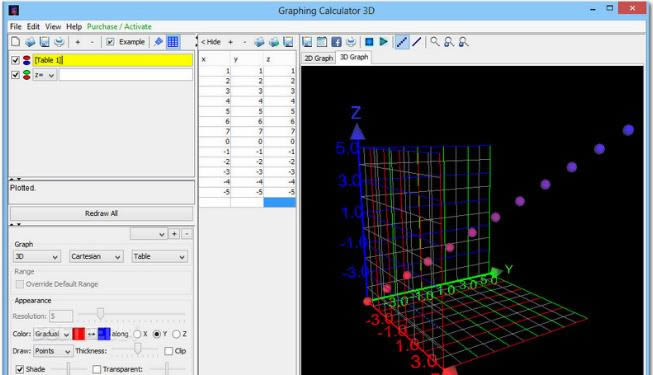The width and height of the screenshot is (653, 375).
Task: Open the empty dropdown above Graph section
Action: (149, 234)
